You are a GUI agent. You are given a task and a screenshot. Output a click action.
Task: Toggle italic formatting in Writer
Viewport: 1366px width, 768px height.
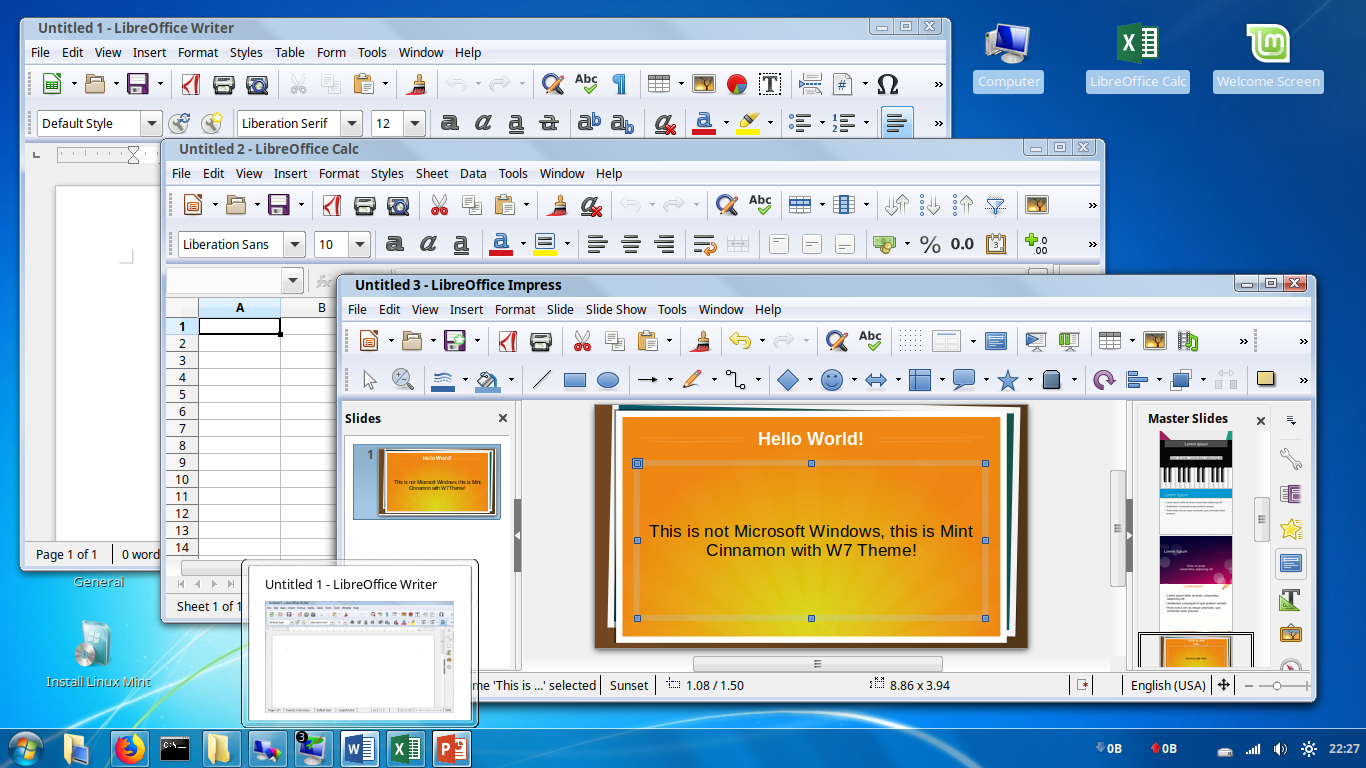coord(483,123)
